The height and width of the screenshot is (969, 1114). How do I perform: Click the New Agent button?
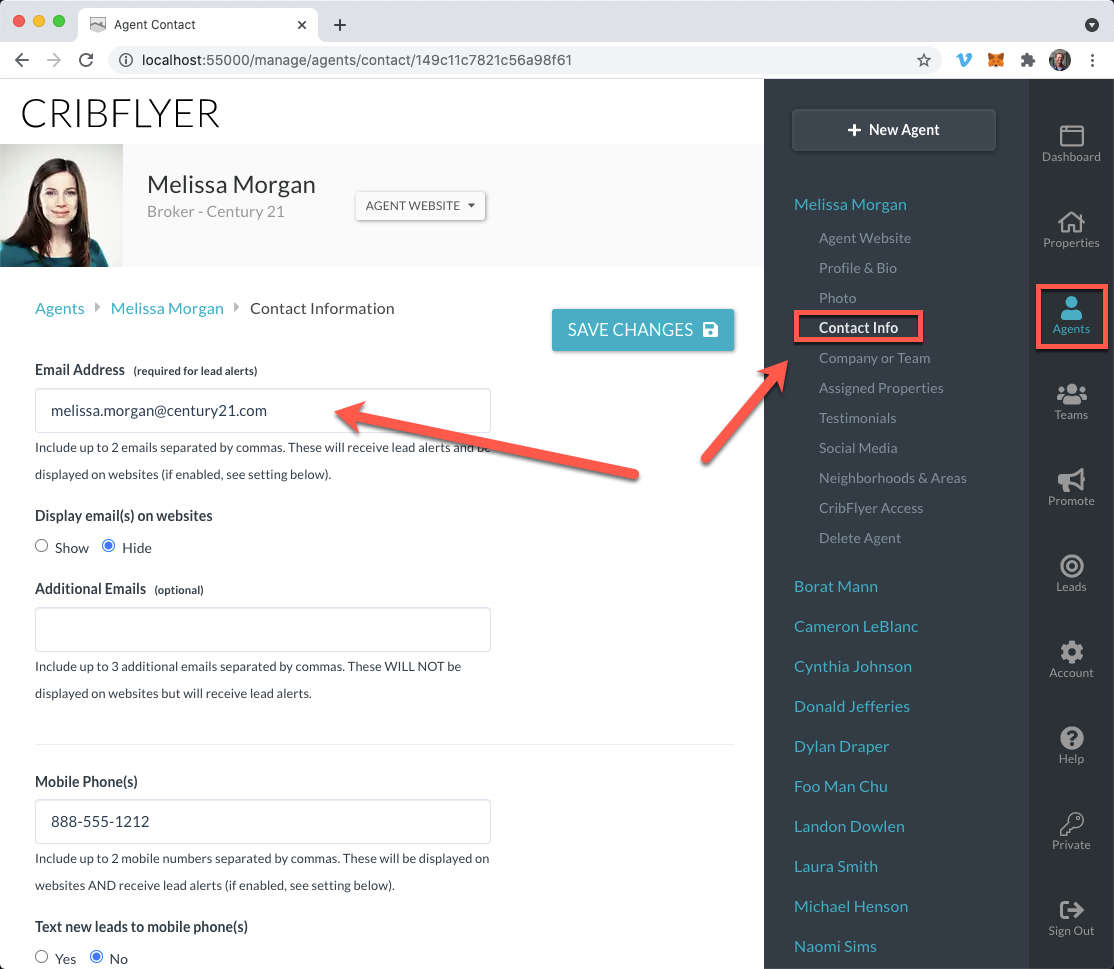tap(893, 130)
